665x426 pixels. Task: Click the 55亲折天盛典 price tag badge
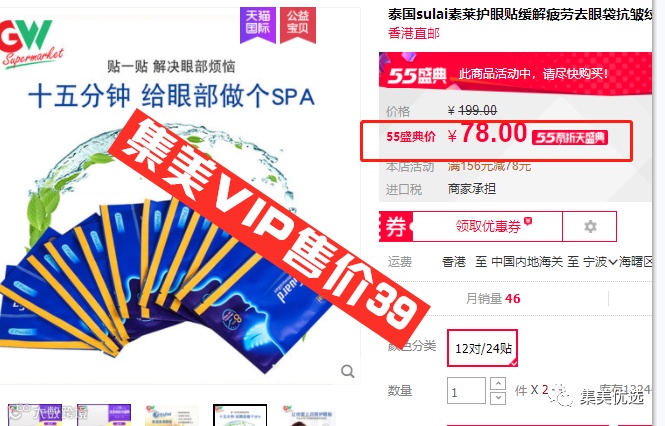(570, 137)
